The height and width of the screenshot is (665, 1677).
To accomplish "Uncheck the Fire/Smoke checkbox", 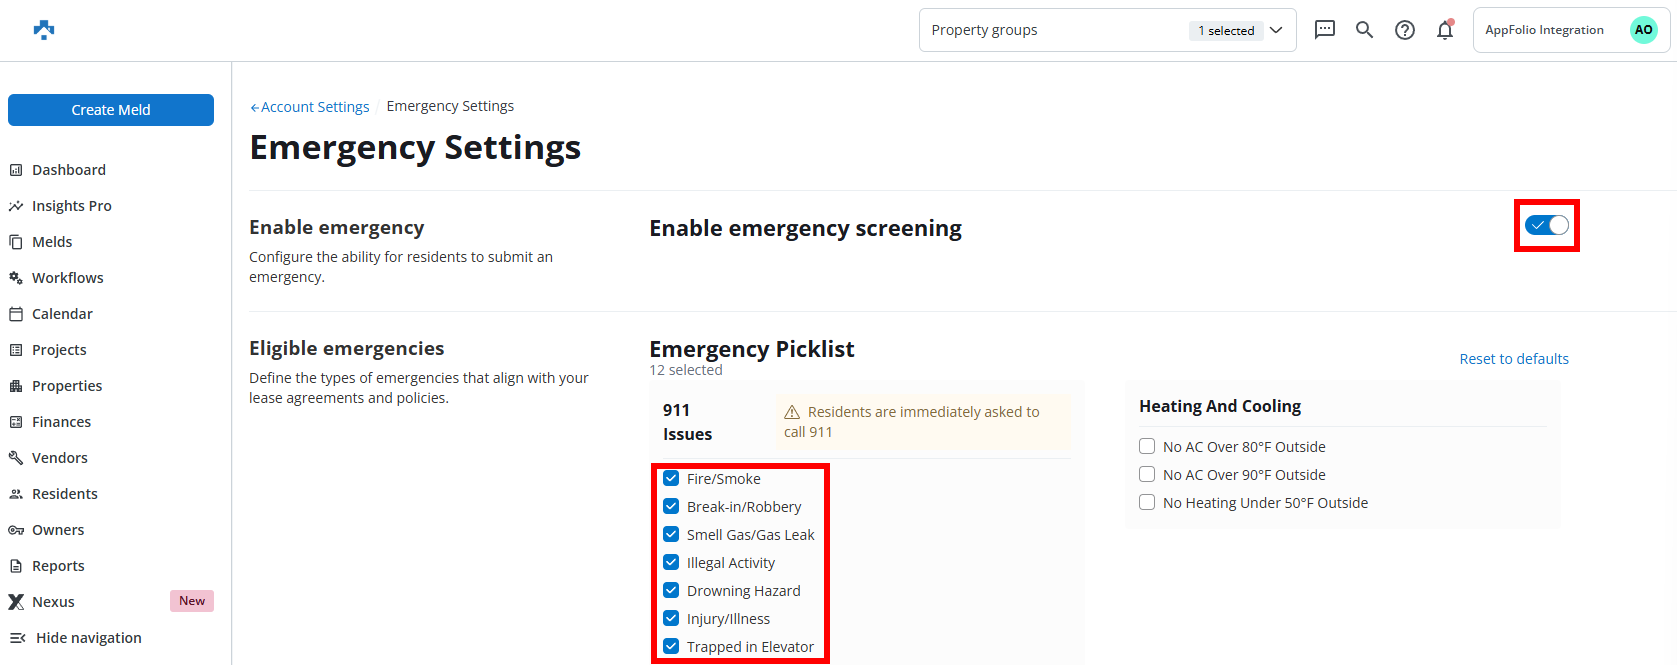I will pos(671,479).
